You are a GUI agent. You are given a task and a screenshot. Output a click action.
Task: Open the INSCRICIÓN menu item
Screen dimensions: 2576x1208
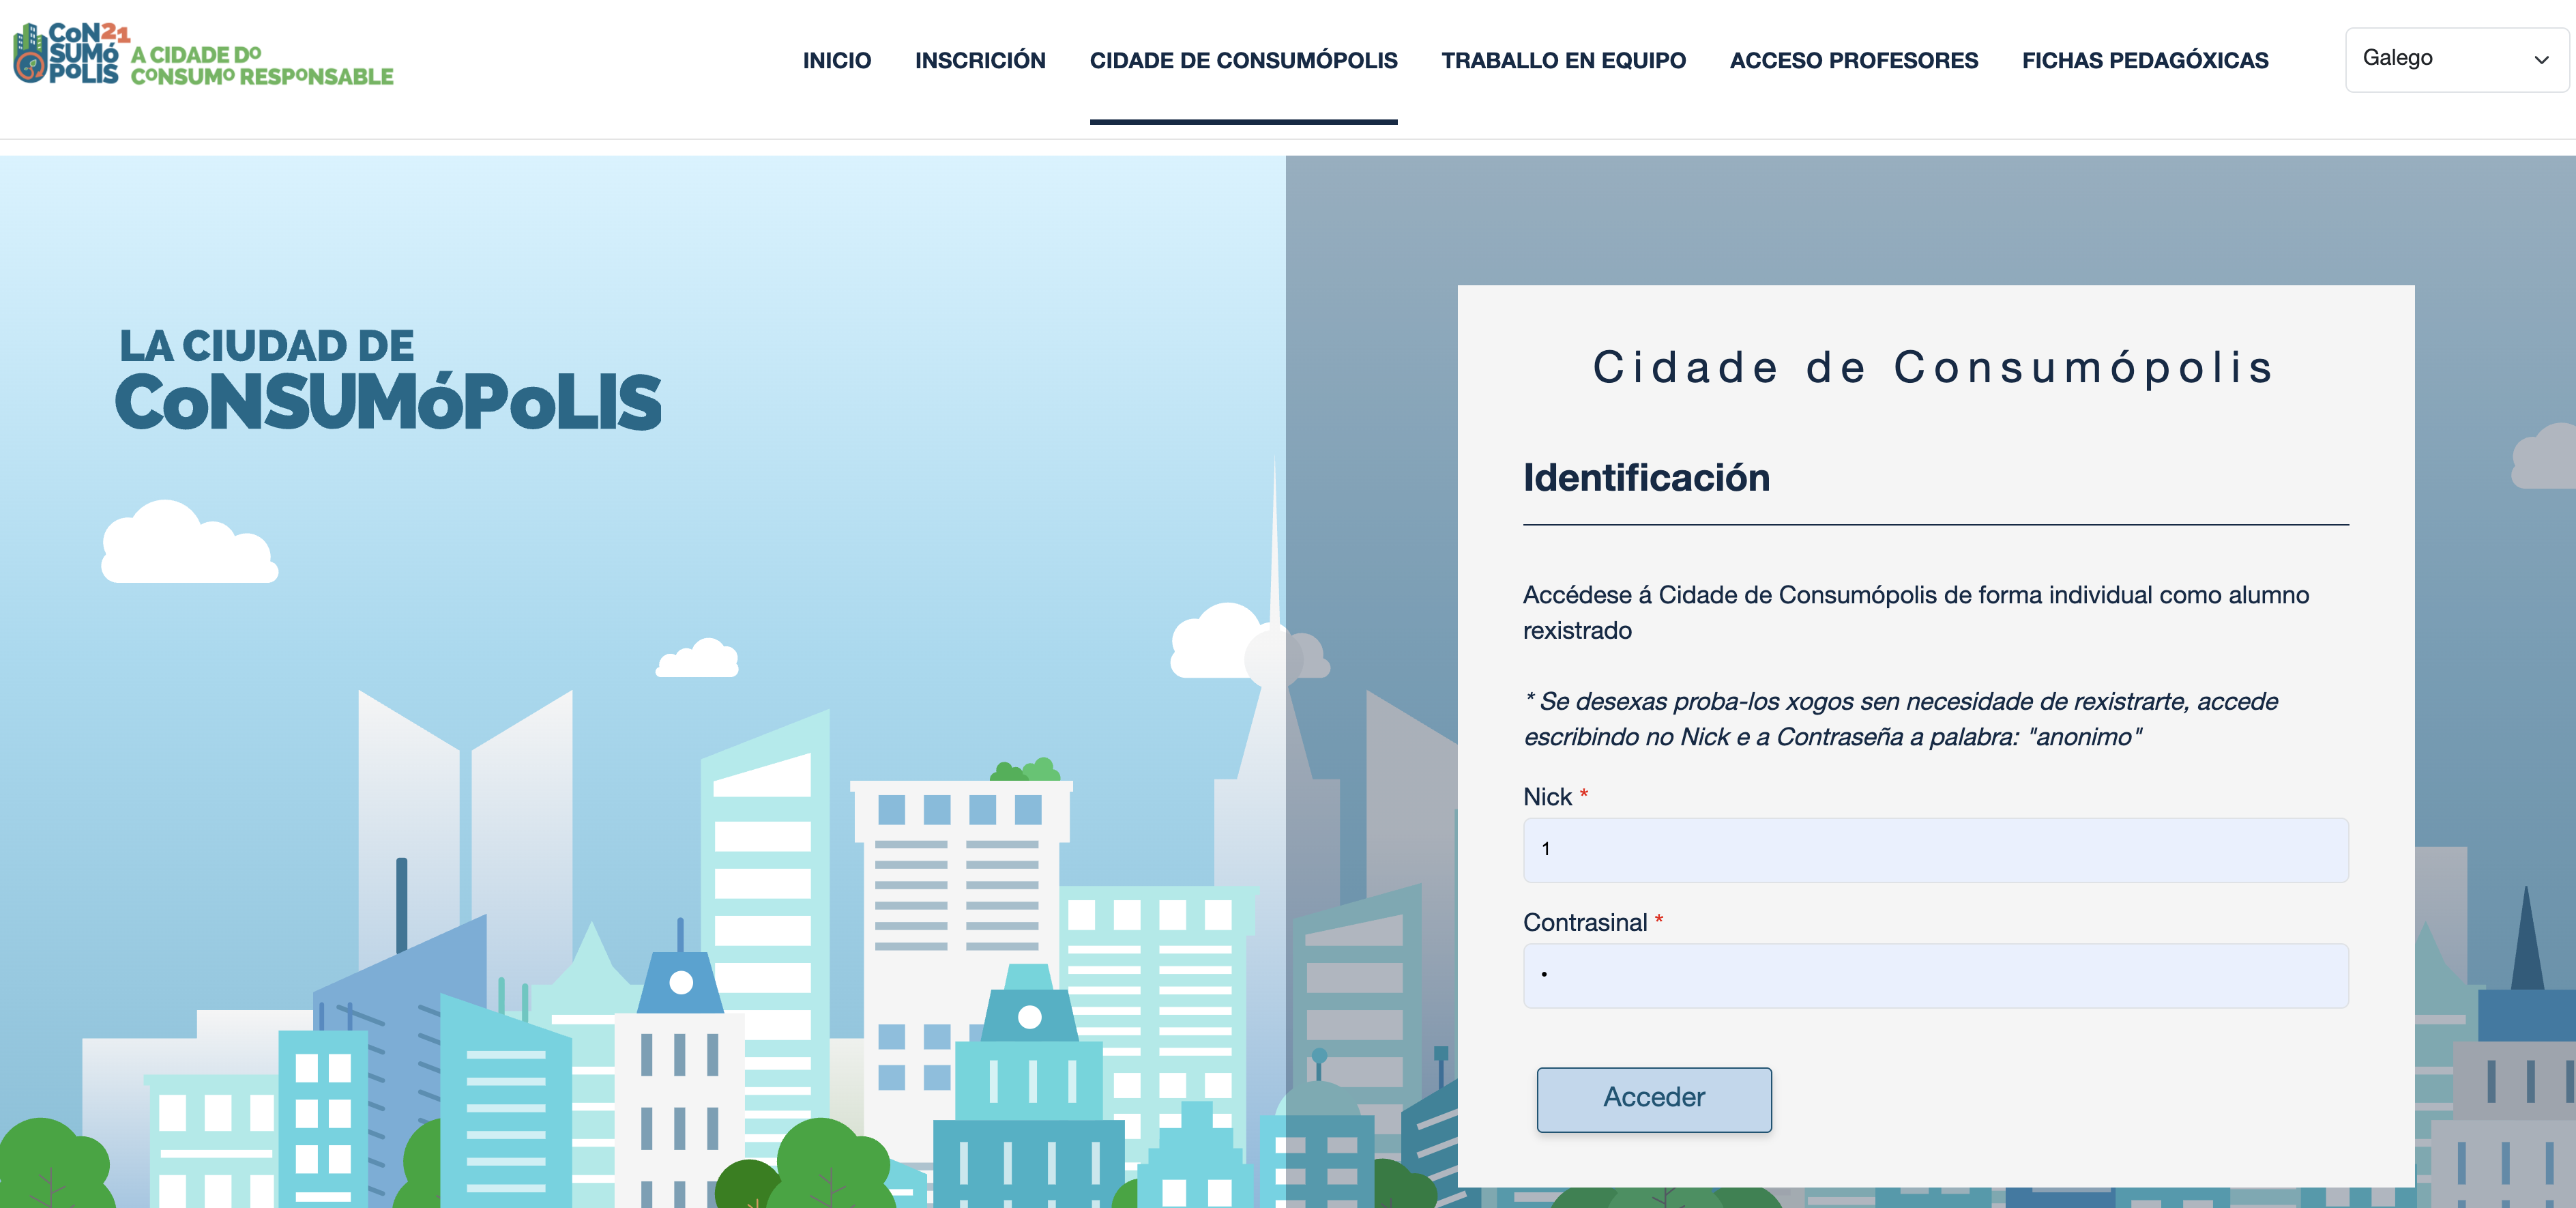pos(980,60)
